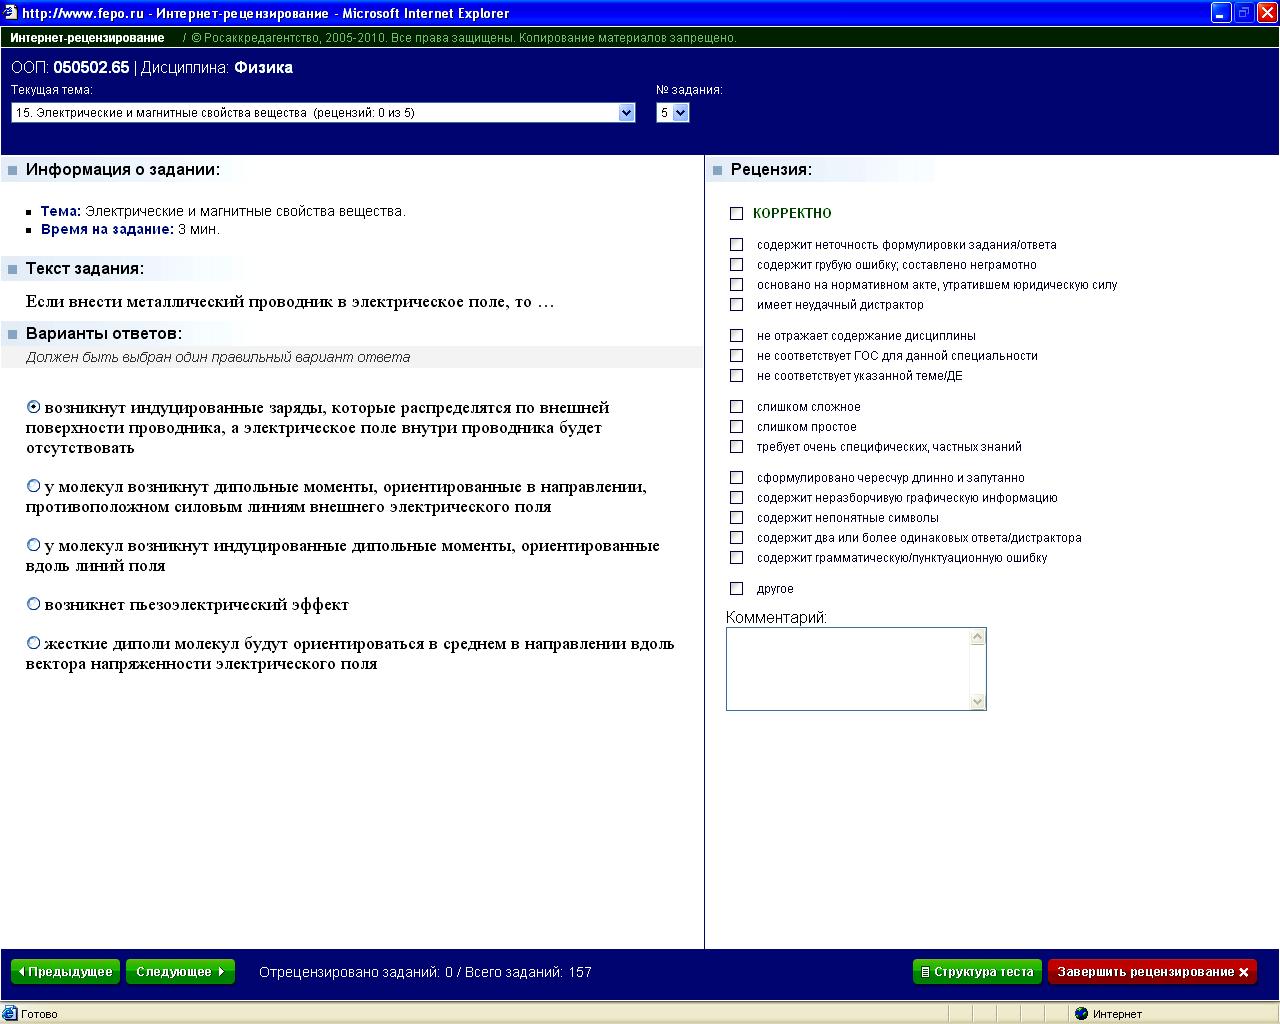The width and height of the screenshot is (1280, 1024).
Task: Check 'содержит непонятные символы' box
Action: click(737, 517)
